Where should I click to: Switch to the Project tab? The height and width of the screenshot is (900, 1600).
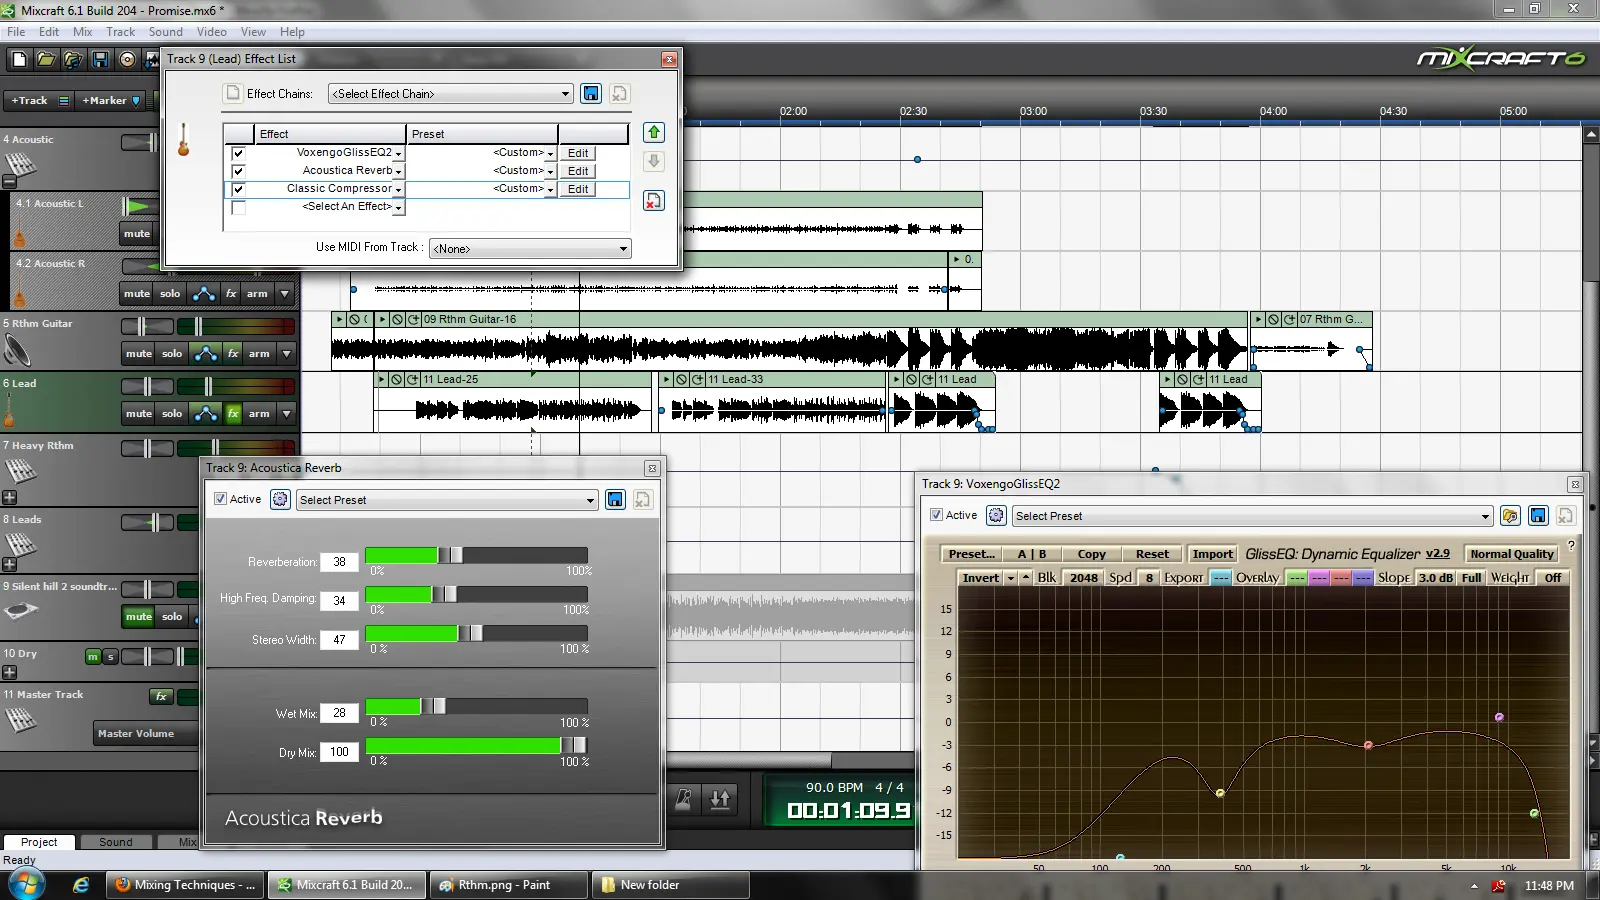39,842
